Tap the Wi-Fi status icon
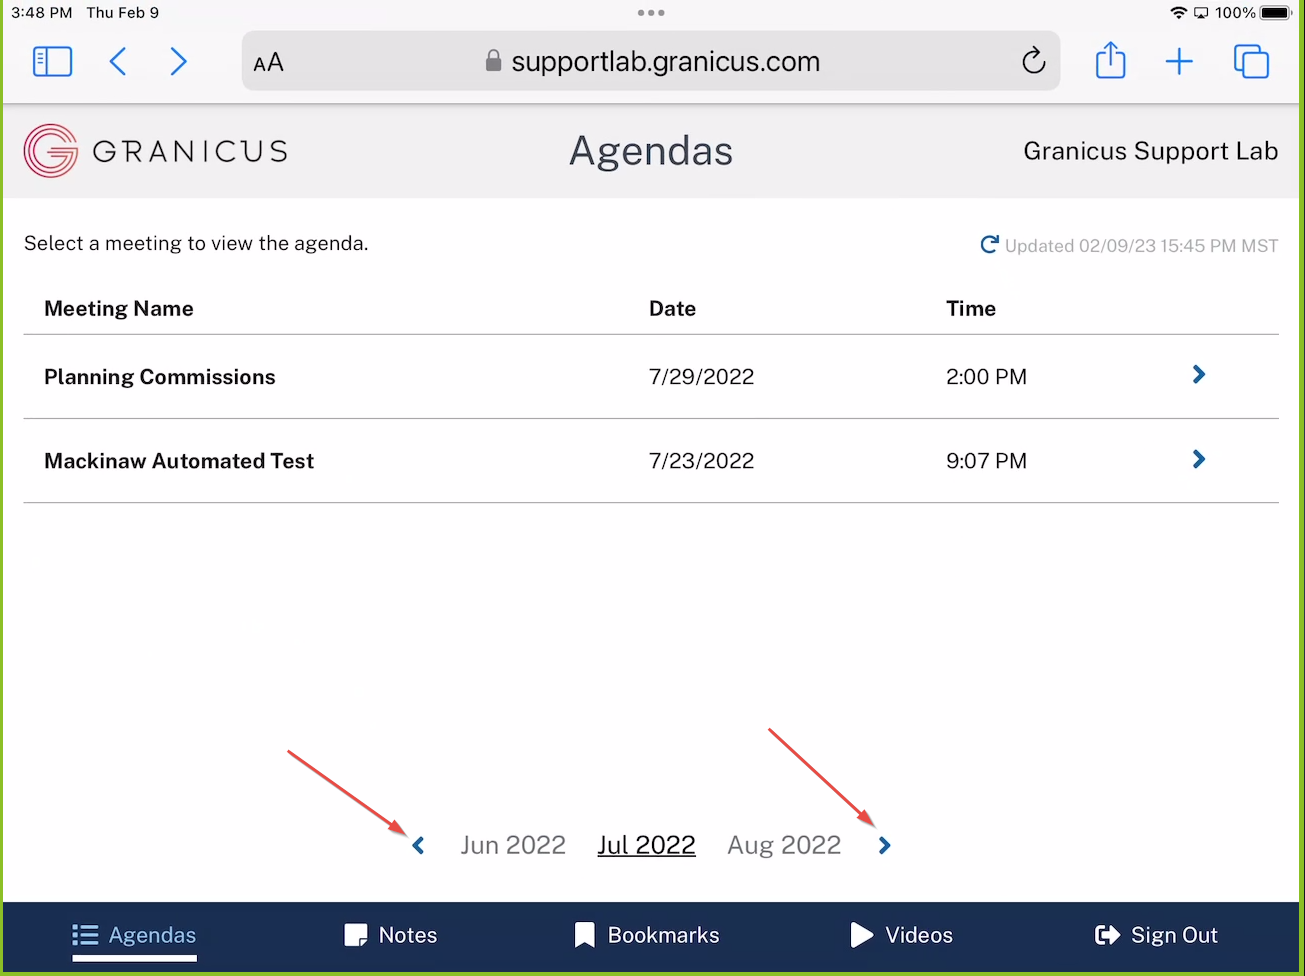 1179,13
